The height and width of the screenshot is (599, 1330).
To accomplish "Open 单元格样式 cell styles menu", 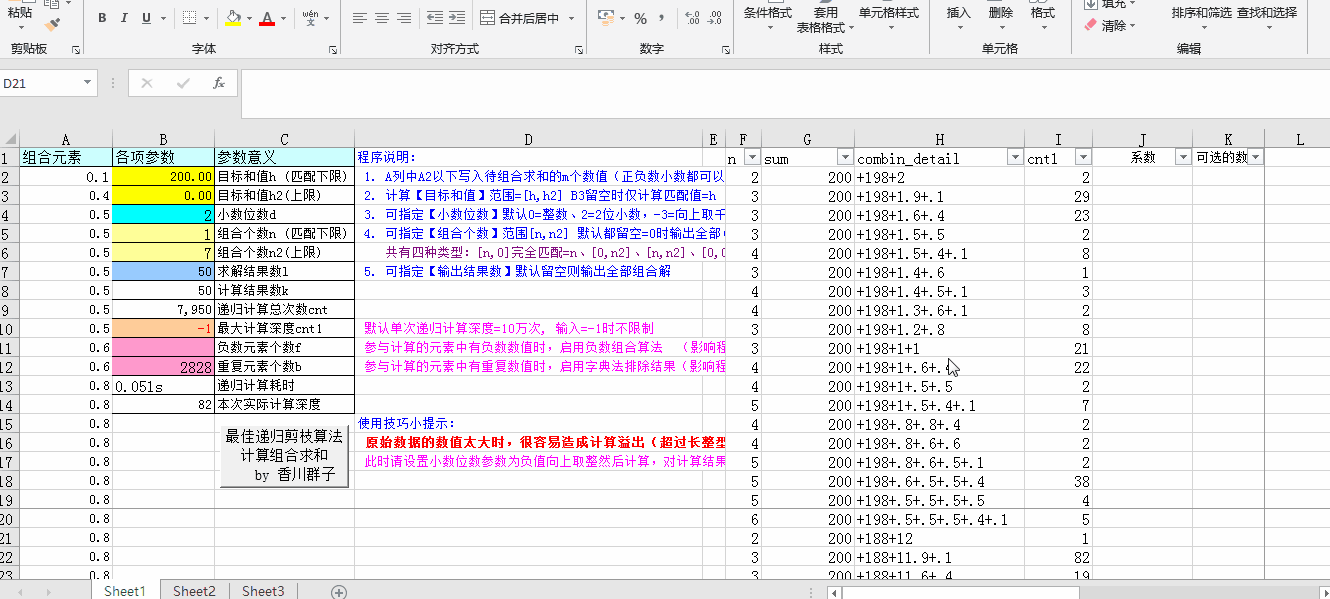I will click(889, 17).
